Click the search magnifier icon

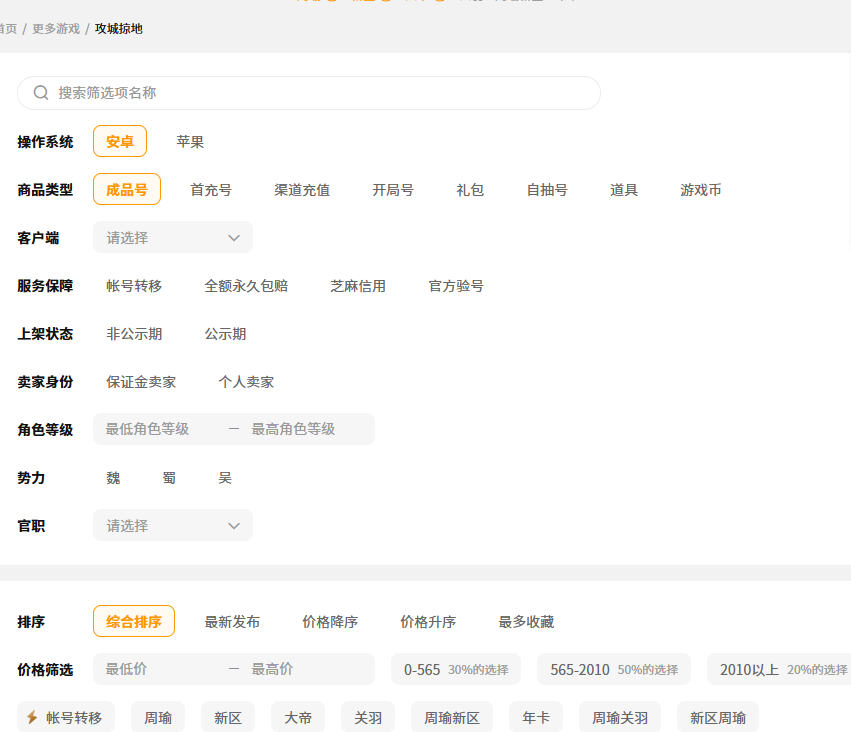click(41, 93)
